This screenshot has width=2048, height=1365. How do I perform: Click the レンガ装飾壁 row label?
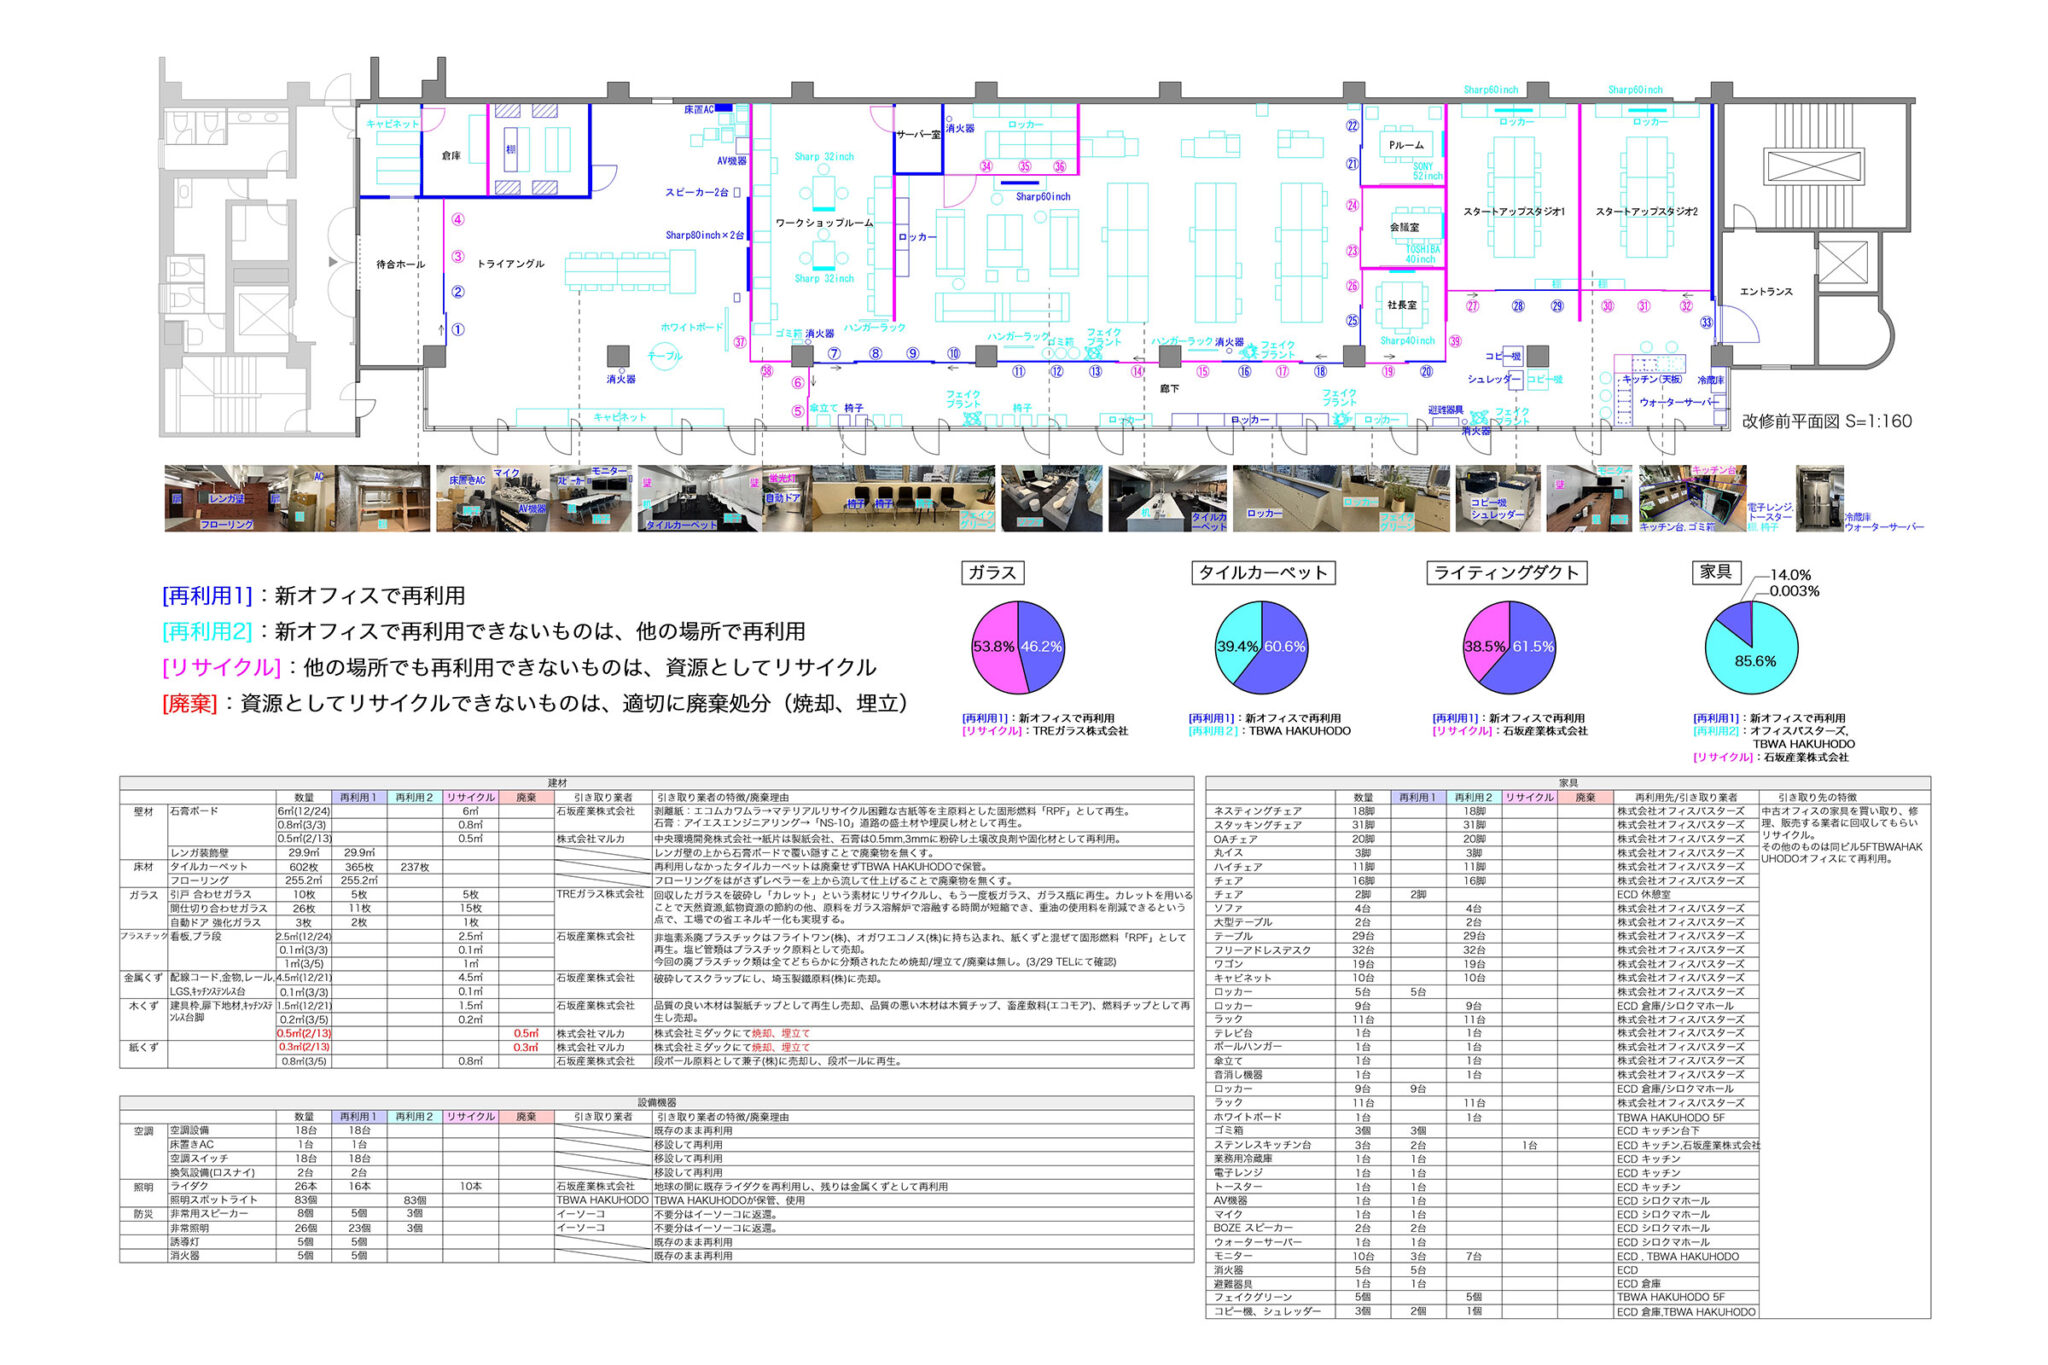[199, 853]
